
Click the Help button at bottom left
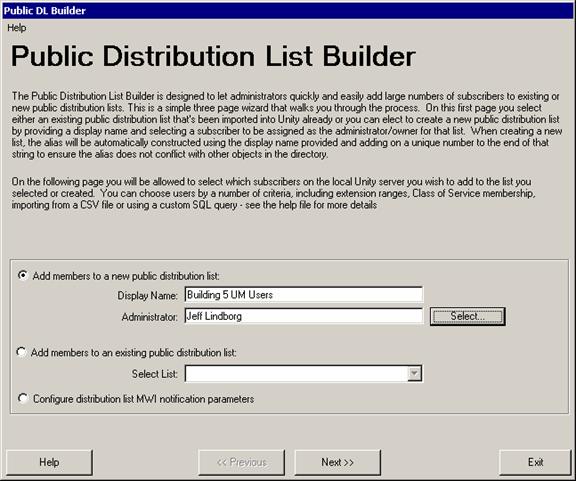49,462
